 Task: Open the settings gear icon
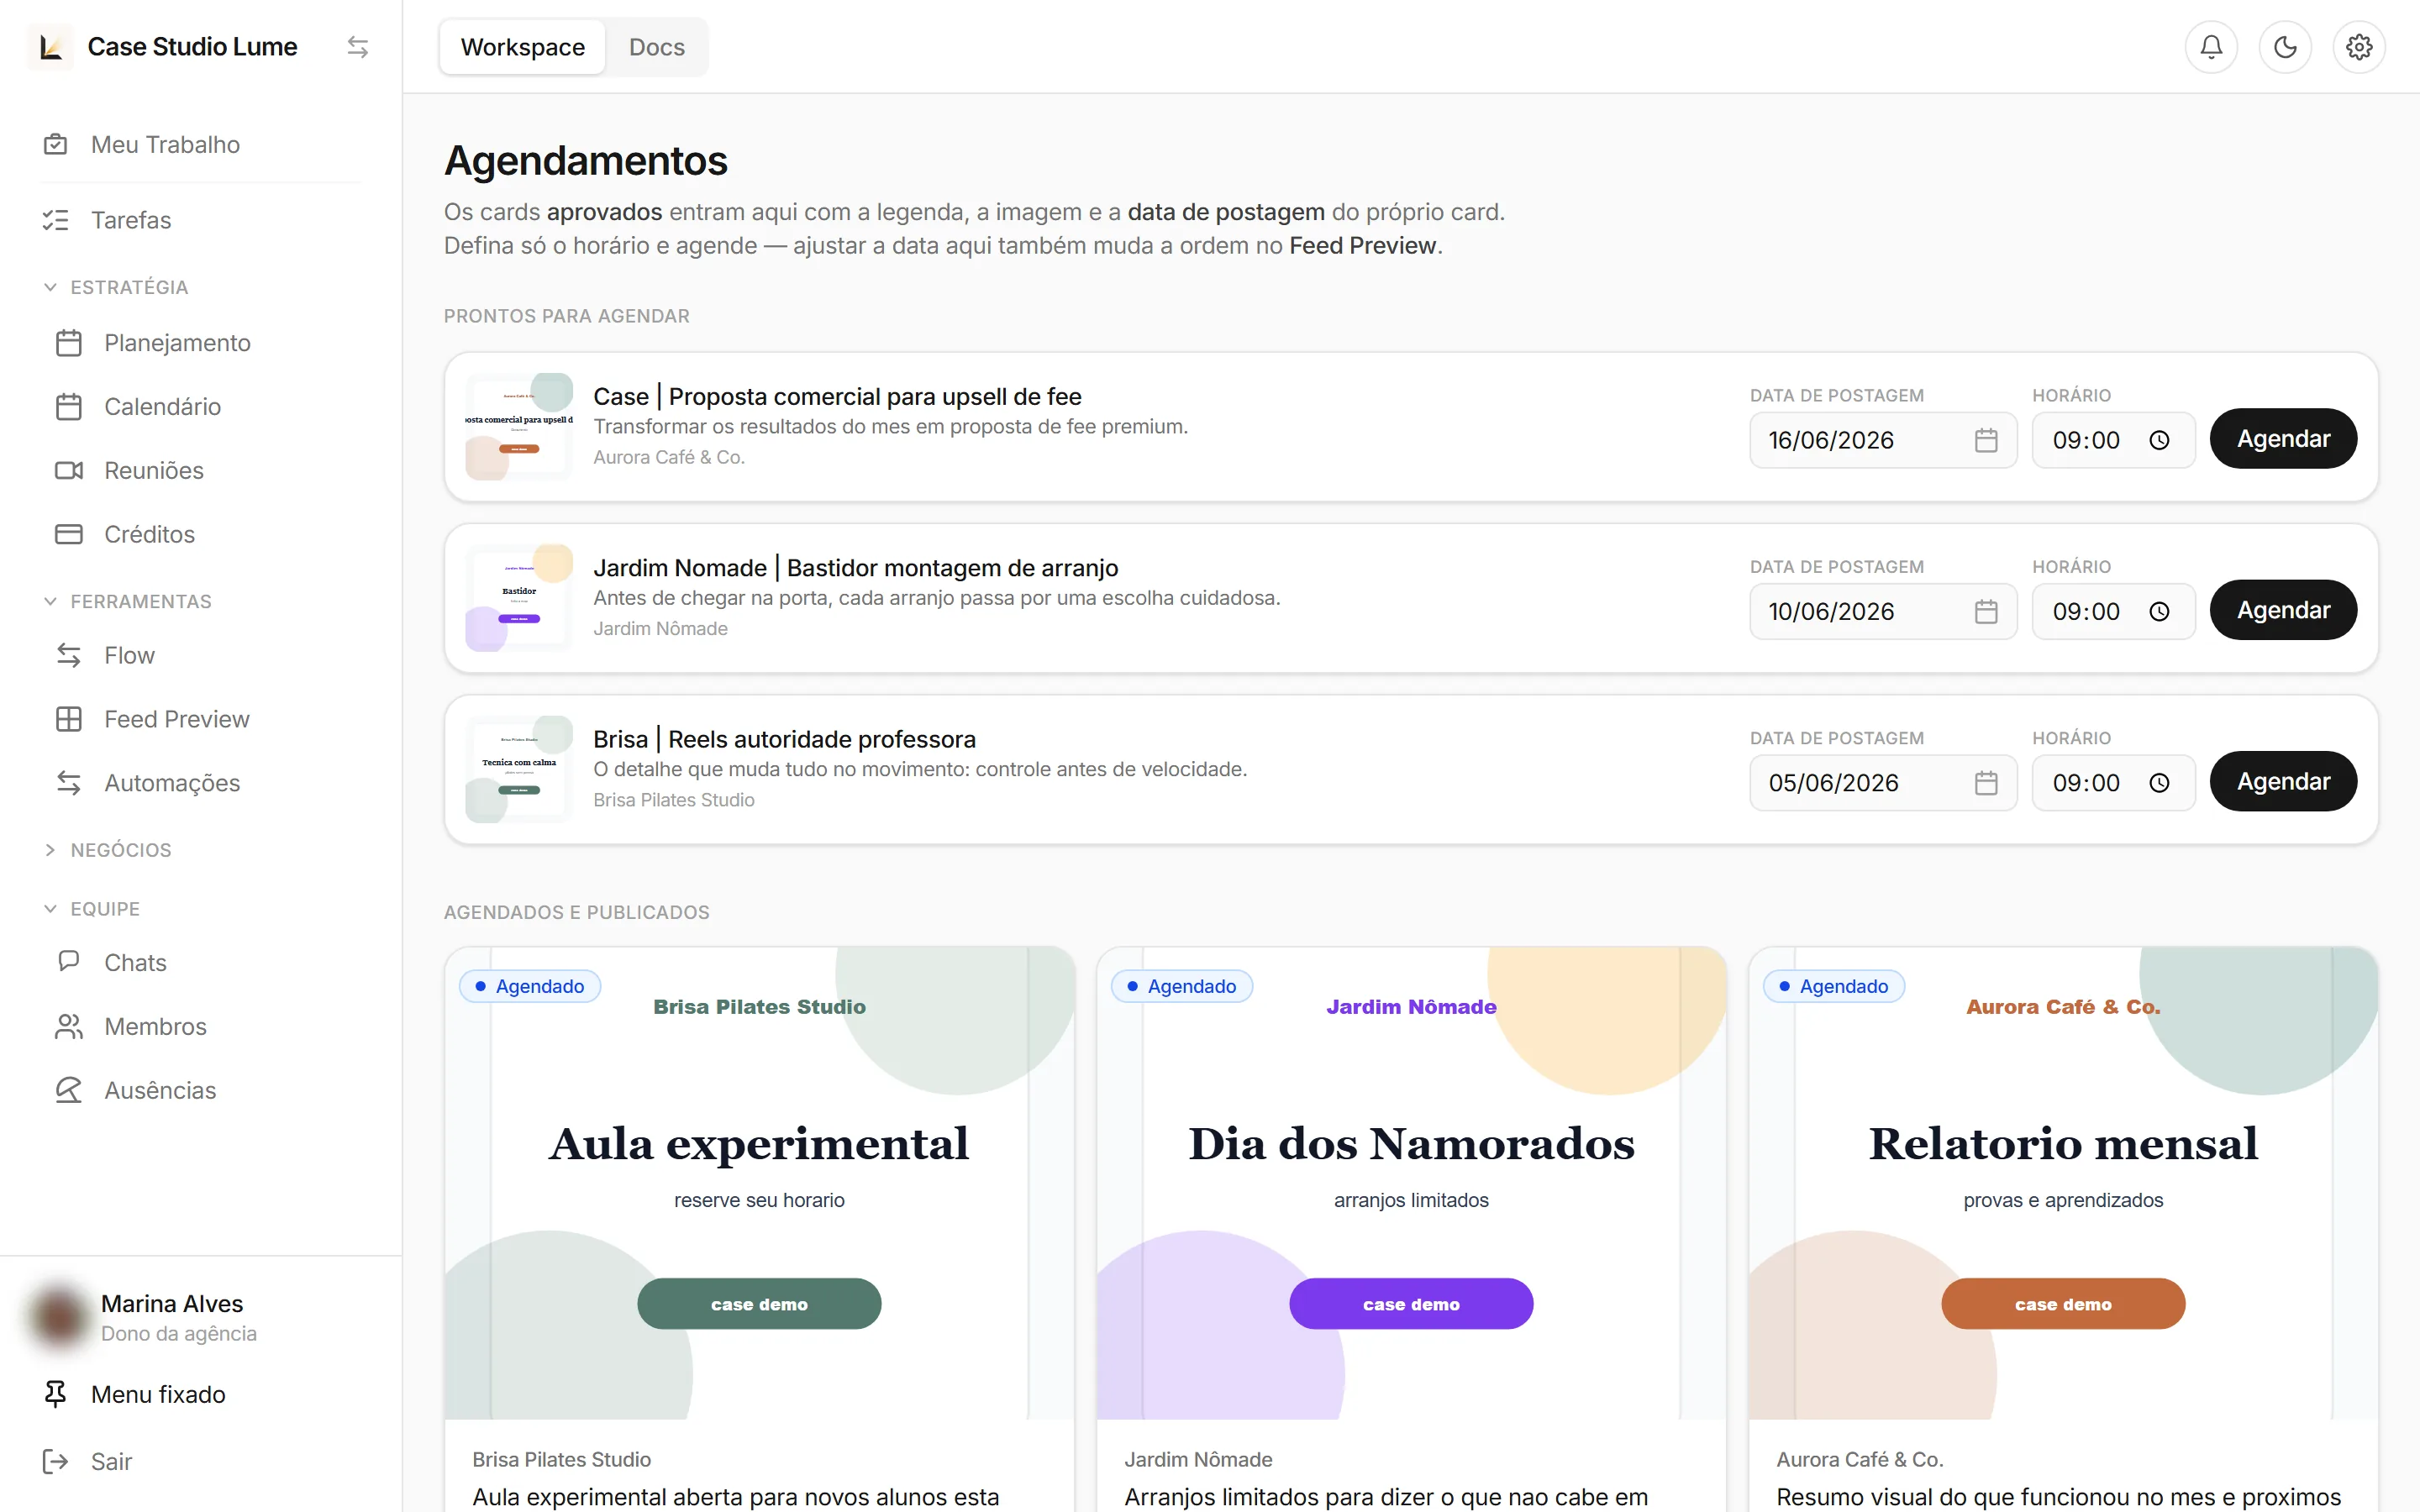(2359, 47)
